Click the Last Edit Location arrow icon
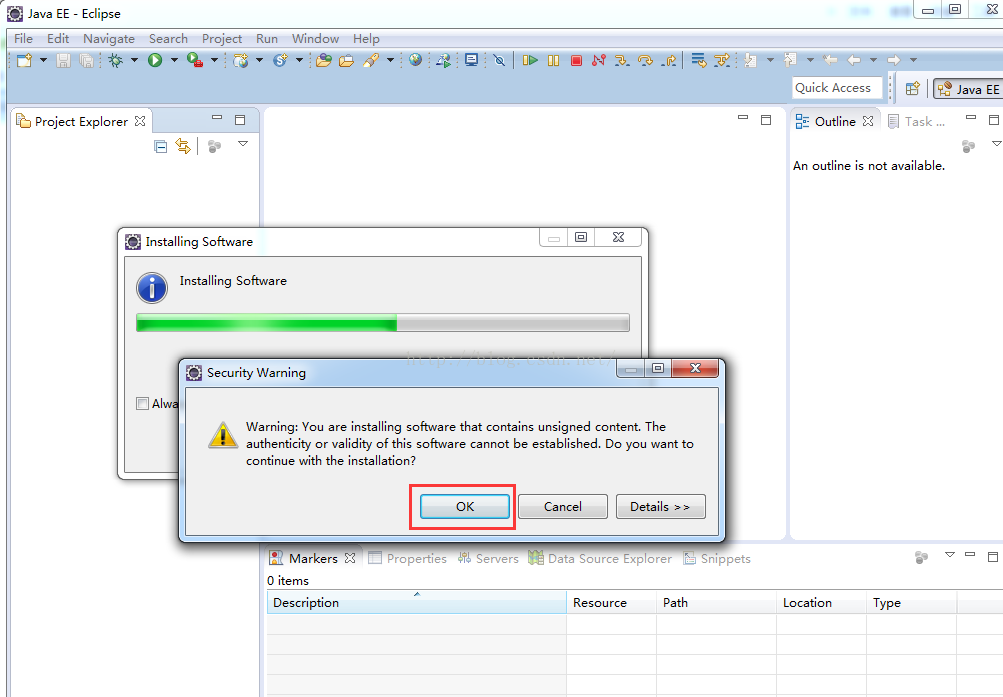Image resolution: width=1003 pixels, height=697 pixels. pyautogui.click(x=830, y=60)
